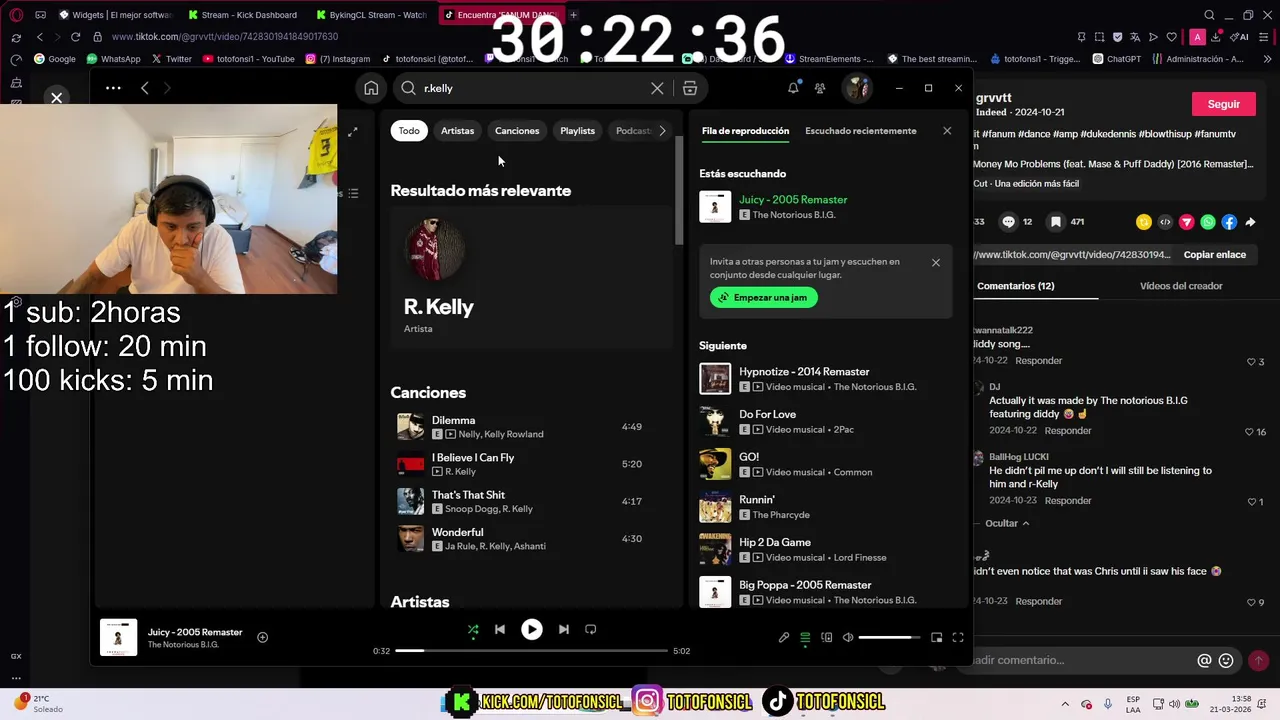Toggle the playback queue panel
The image size is (1280, 720).
click(805, 637)
